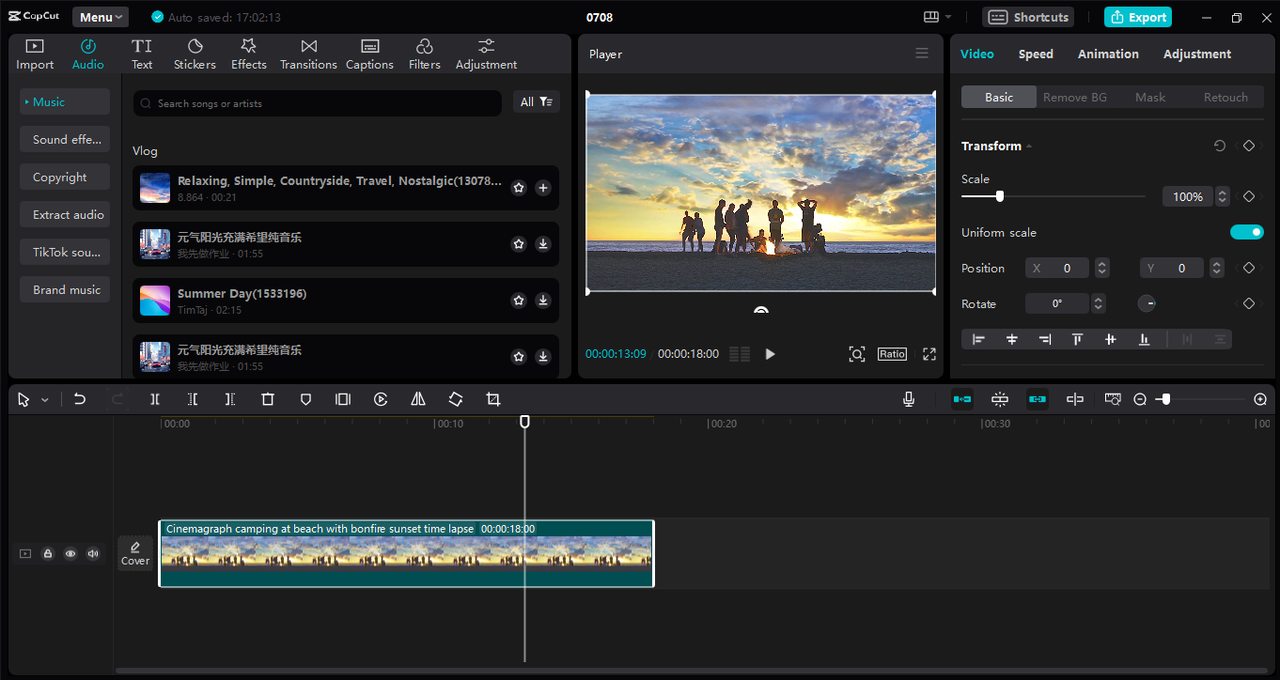Image resolution: width=1280 pixels, height=680 pixels.
Task: Enter fullscreen preview in the Player
Action: pyautogui.click(x=929, y=354)
